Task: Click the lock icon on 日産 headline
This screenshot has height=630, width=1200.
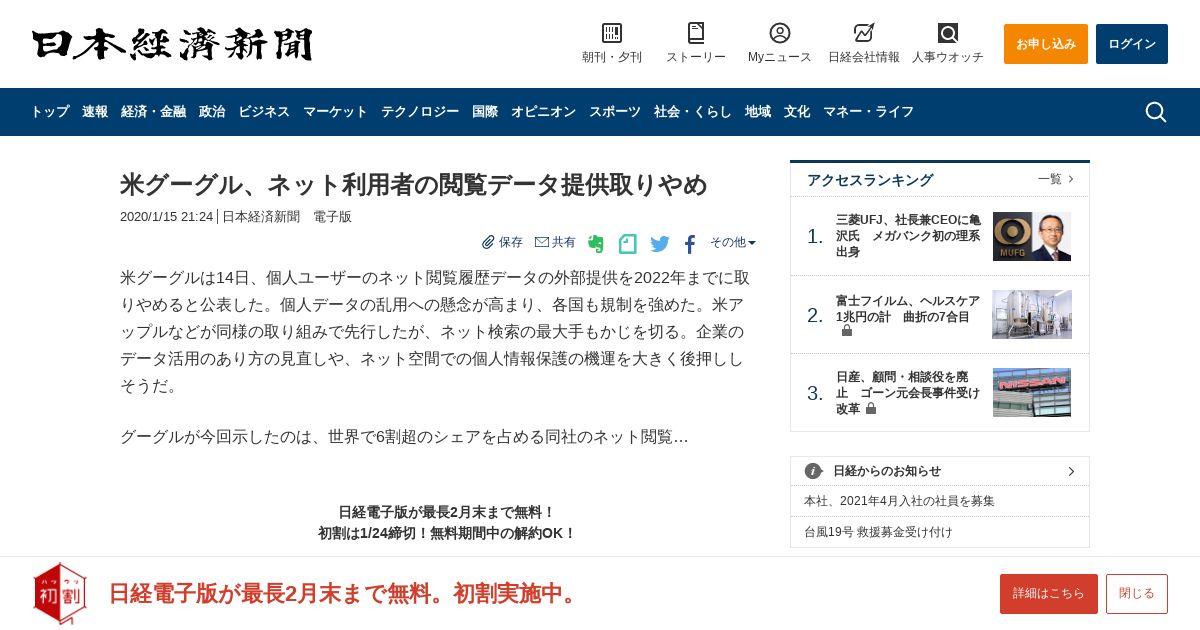Action: pos(871,409)
